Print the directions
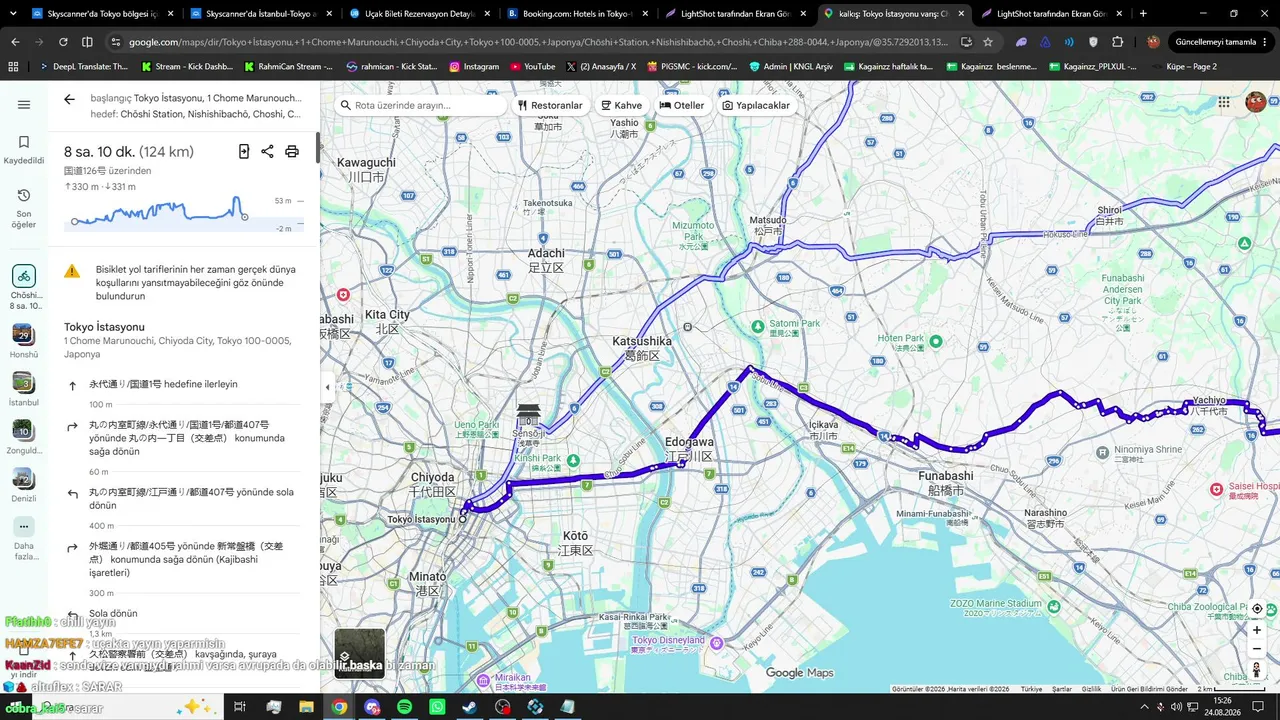This screenshot has width=1280, height=720. [292, 152]
